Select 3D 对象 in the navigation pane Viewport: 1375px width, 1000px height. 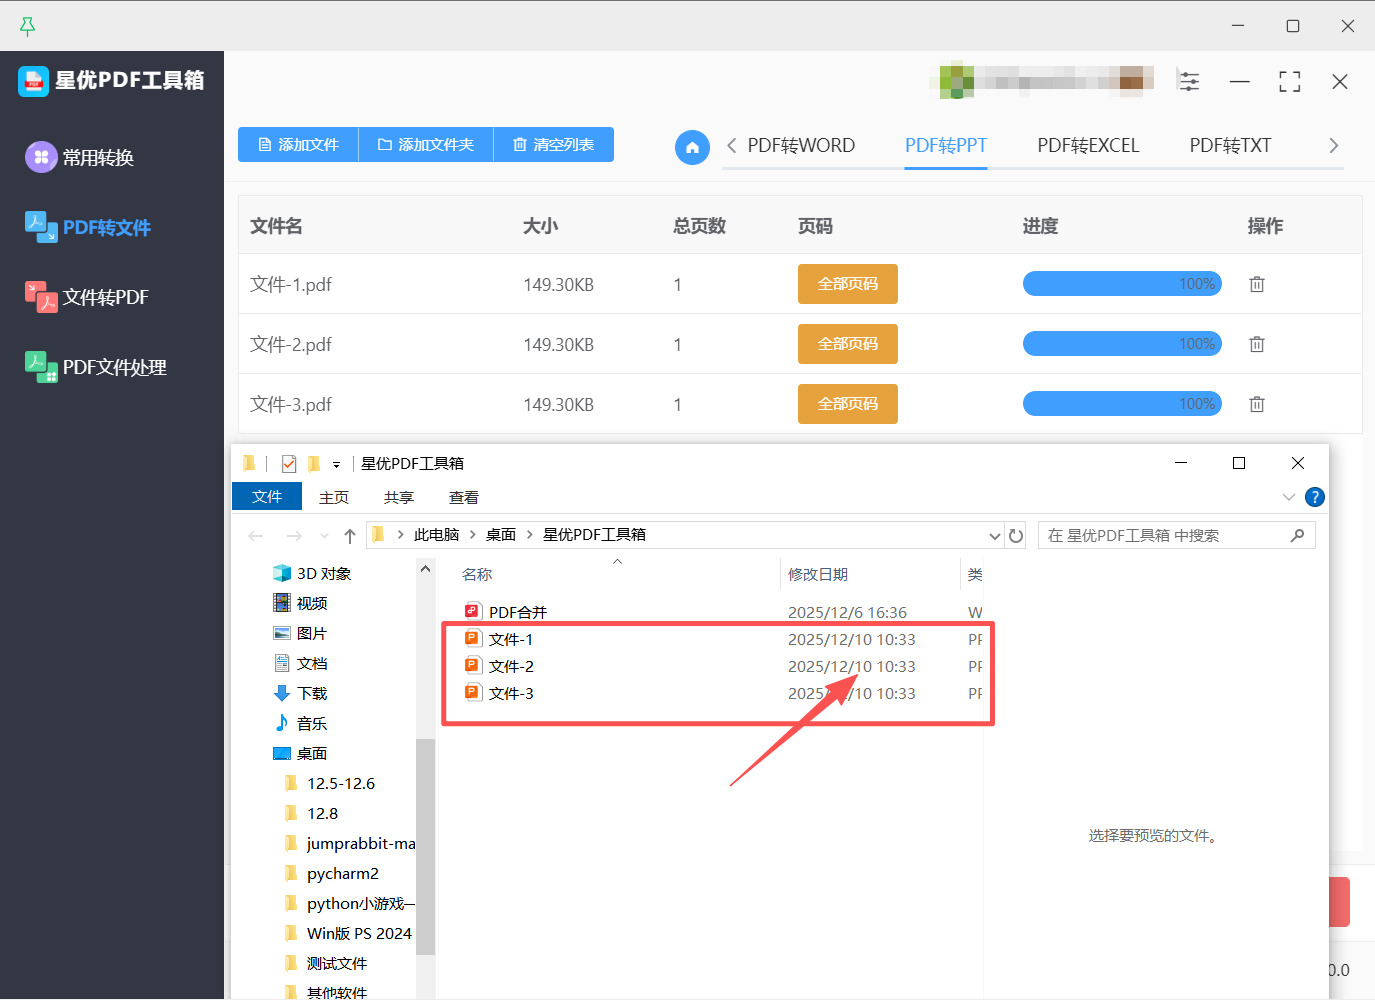pyautogui.click(x=312, y=573)
